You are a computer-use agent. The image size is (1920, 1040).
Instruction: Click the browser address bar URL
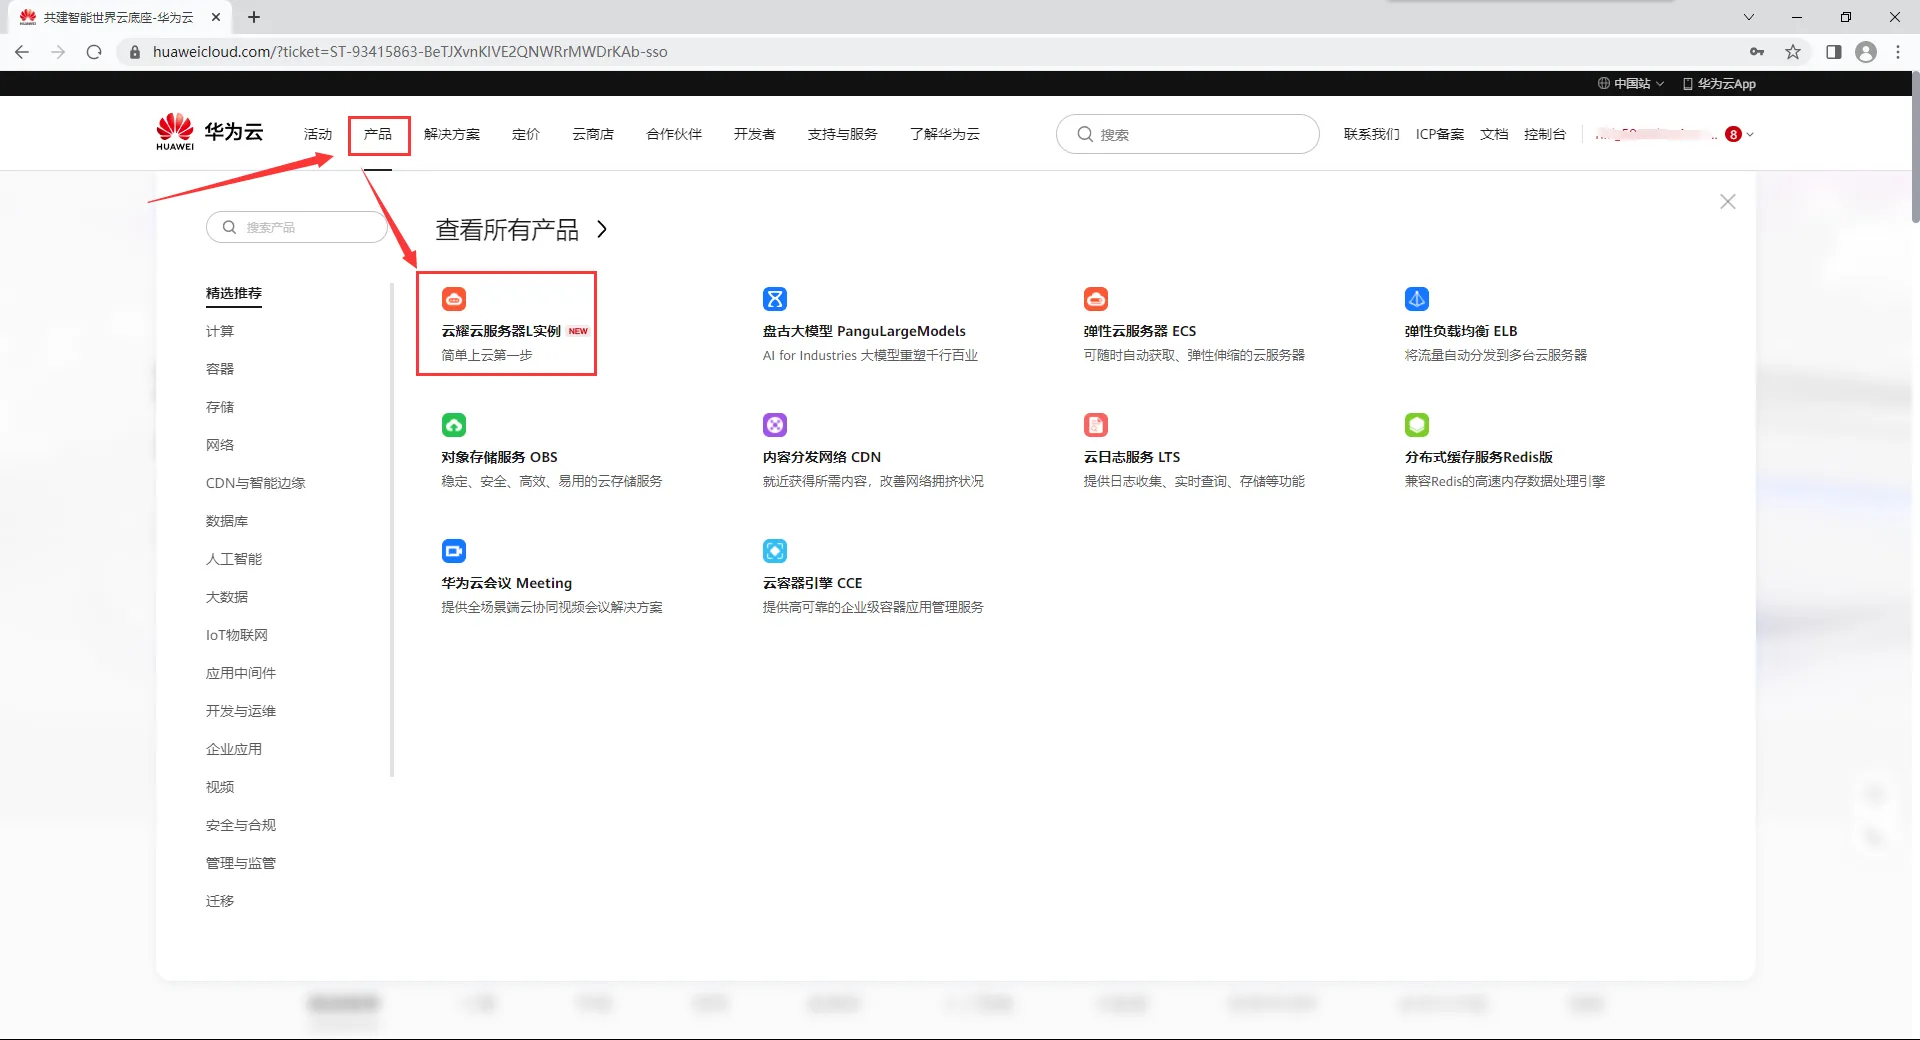410,52
